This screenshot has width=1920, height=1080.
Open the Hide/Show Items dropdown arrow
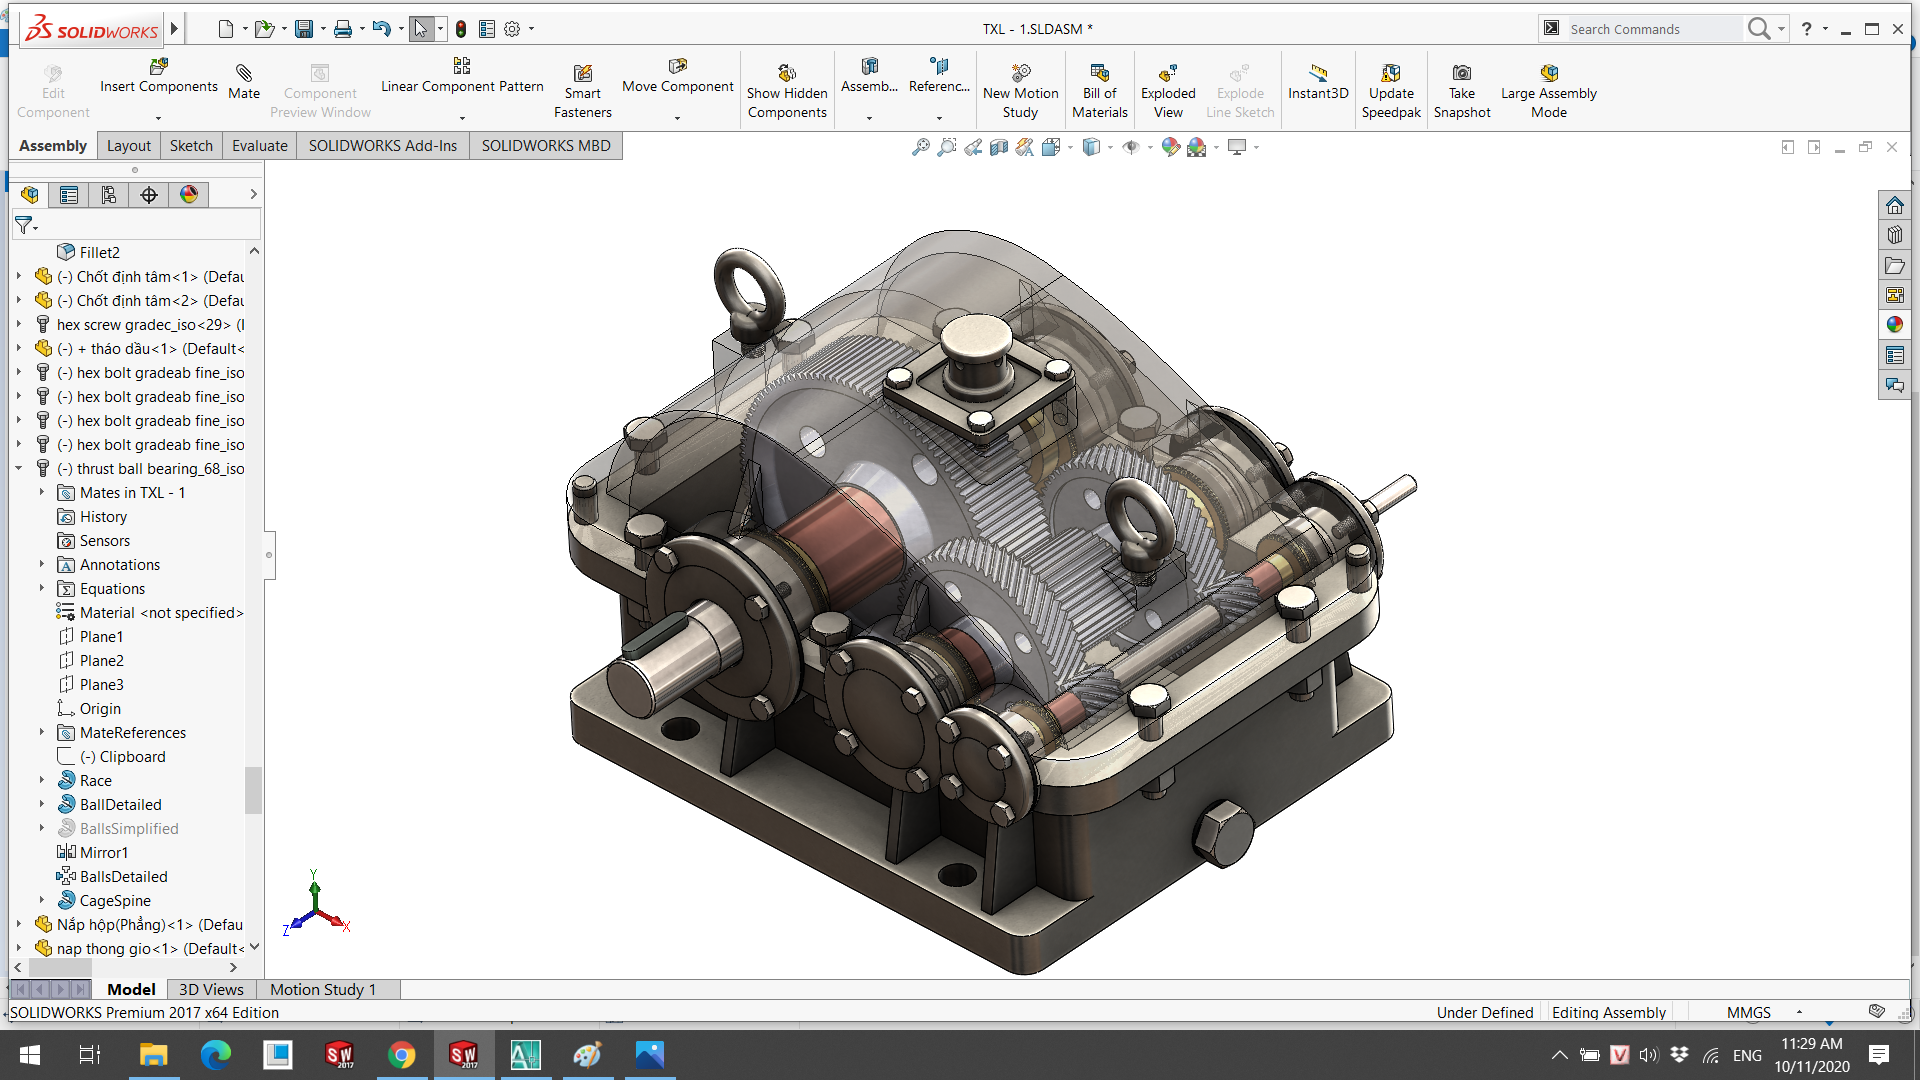[1150, 147]
